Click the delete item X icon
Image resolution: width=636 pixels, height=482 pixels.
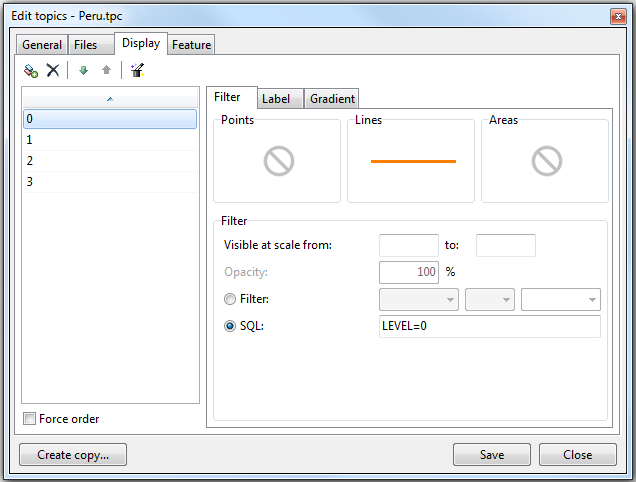(x=53, y=71)
